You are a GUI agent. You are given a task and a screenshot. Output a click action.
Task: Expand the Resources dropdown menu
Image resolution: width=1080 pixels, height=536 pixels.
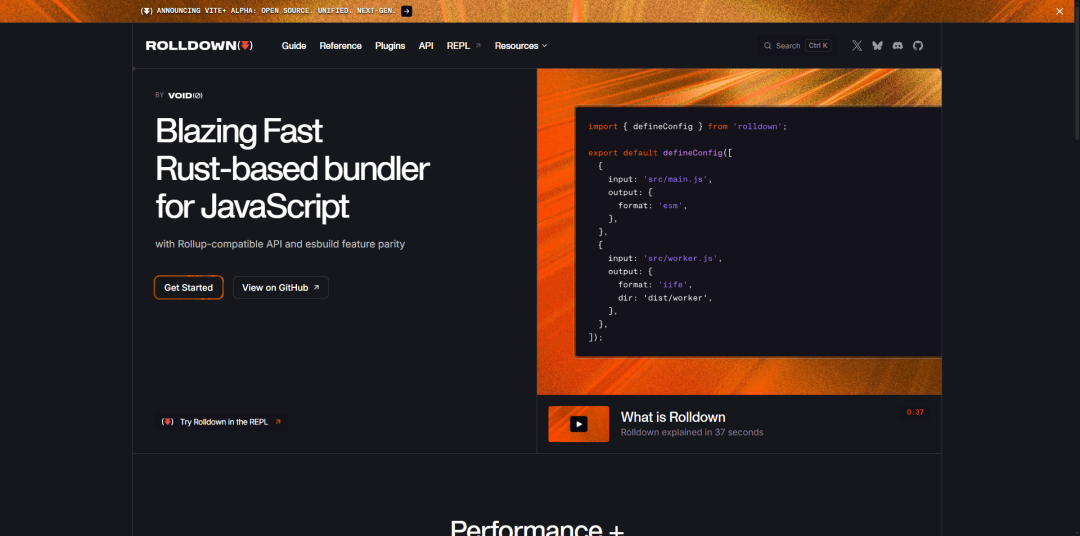point(521,45)
